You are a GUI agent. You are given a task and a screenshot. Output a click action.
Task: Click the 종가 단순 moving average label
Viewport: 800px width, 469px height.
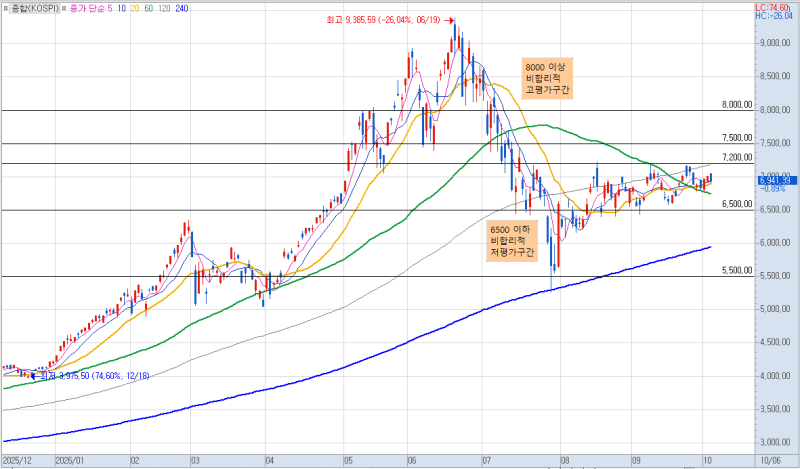pos(87,8)
